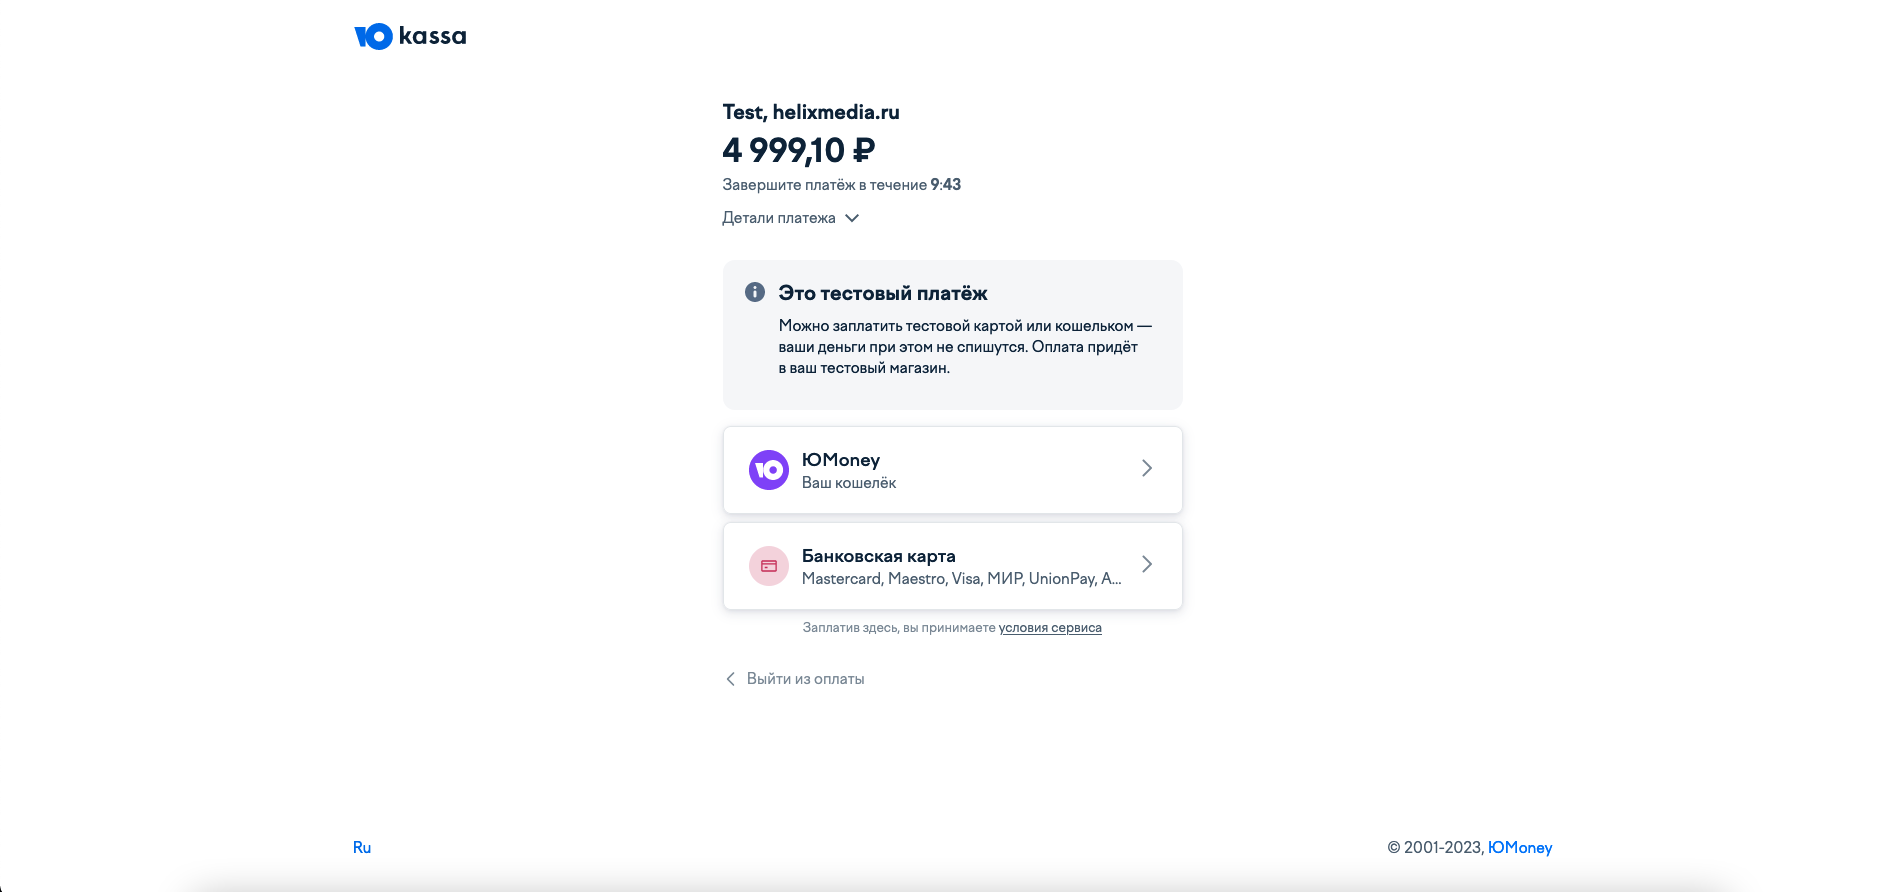Click the pink bank card icon
The image size is (1902, 892).
pos(769,566)
